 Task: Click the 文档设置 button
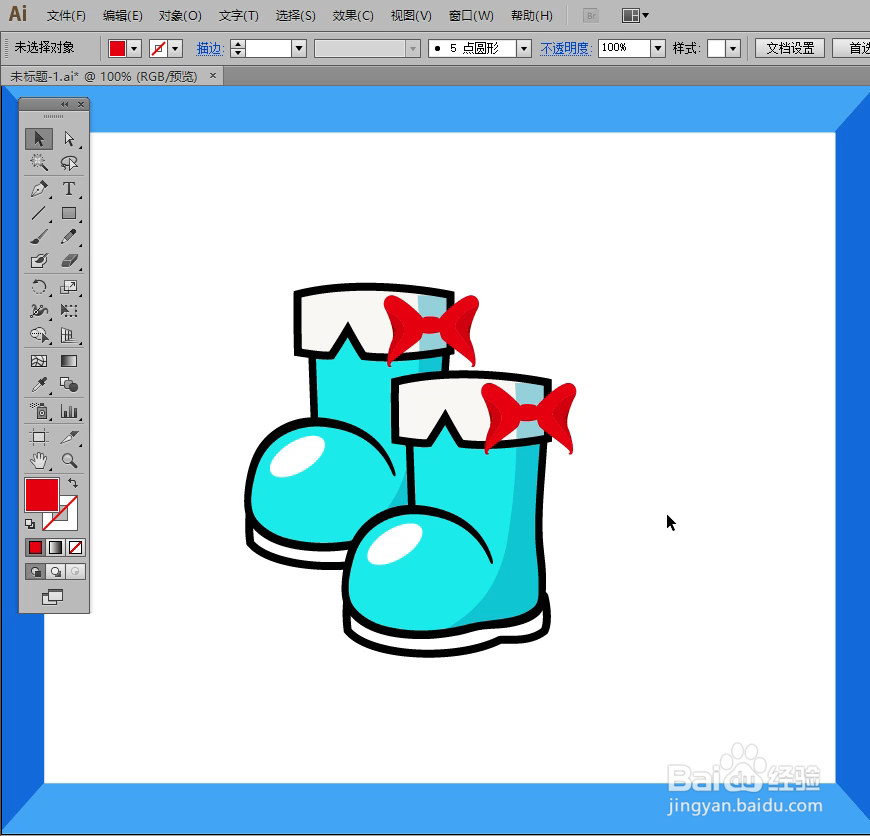pos(790,47)
